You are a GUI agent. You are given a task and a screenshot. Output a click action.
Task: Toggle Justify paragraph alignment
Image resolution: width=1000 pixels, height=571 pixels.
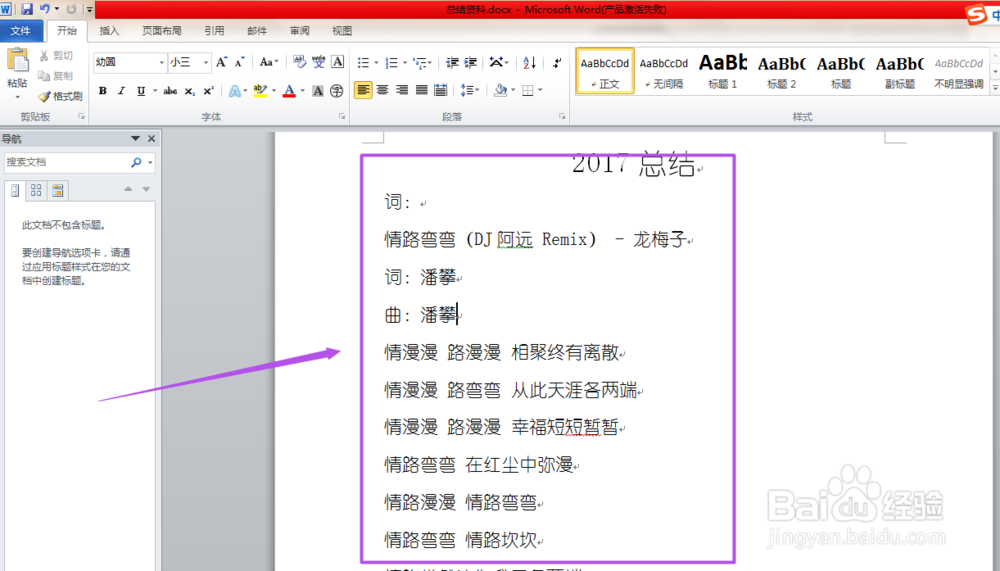coord(422,90)
